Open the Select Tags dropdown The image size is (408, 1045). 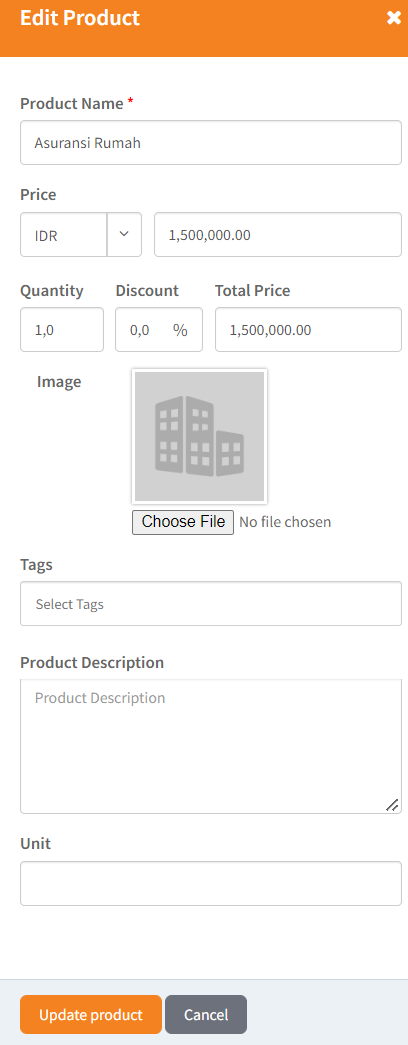click(x=211, y=604)
